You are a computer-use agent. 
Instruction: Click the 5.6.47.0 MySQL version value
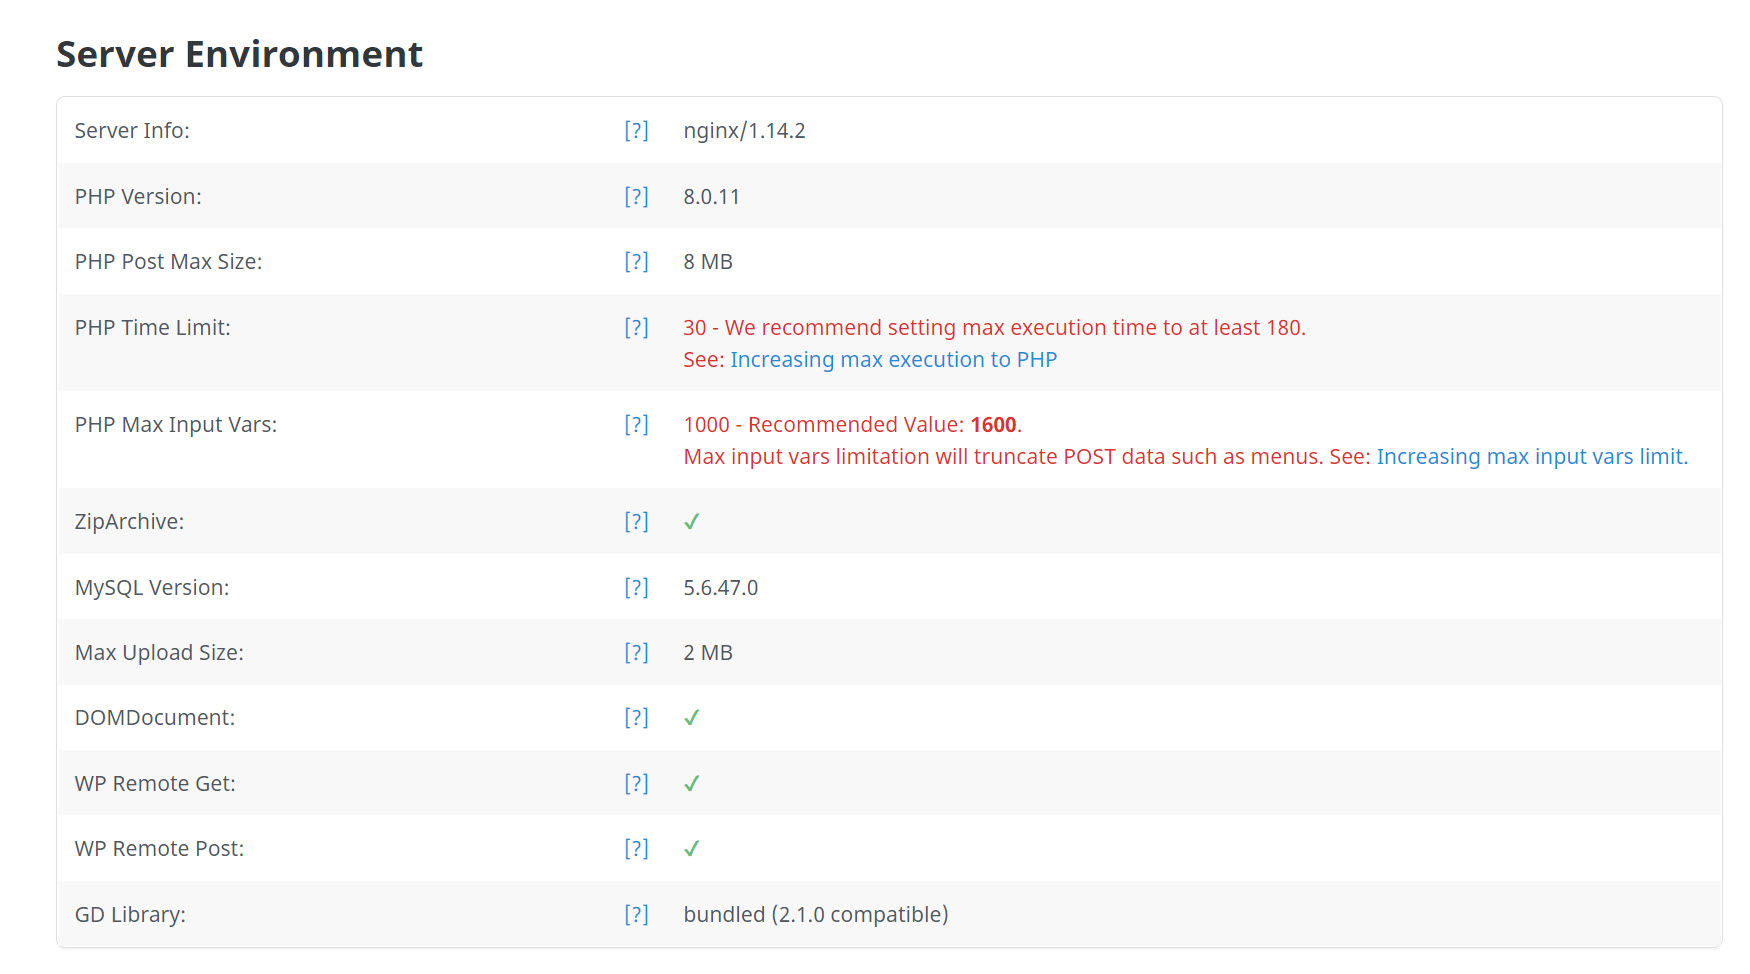click(720, 588)
